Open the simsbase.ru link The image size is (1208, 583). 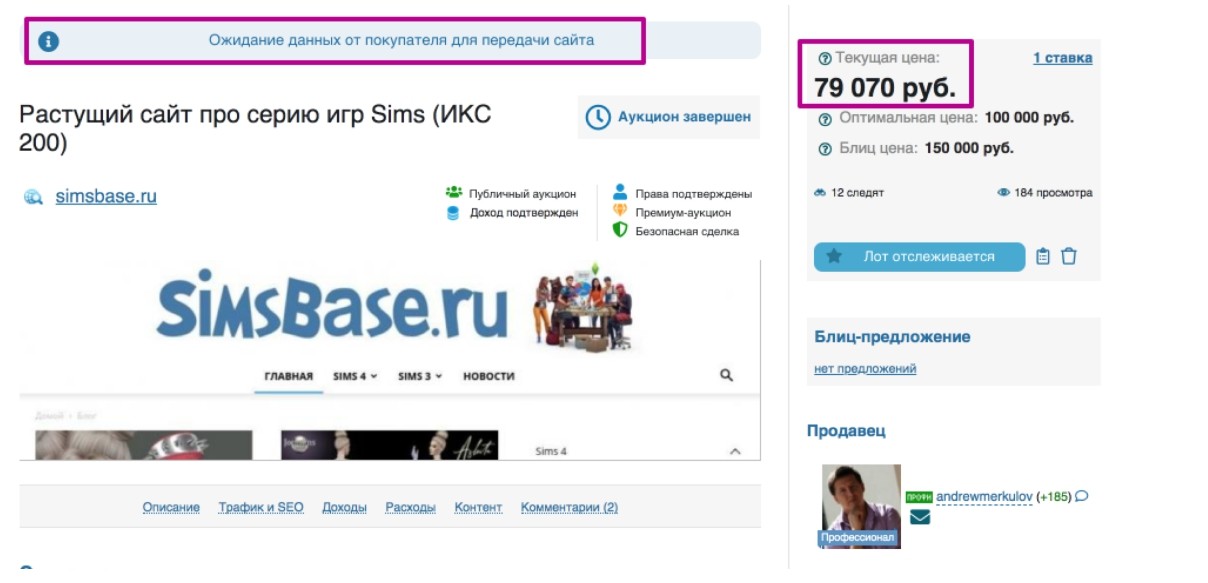point(105,197)
